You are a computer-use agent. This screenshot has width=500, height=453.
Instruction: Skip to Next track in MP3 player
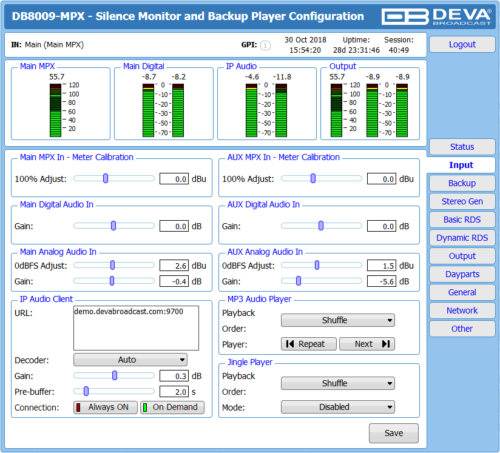(x=367, y=344)
